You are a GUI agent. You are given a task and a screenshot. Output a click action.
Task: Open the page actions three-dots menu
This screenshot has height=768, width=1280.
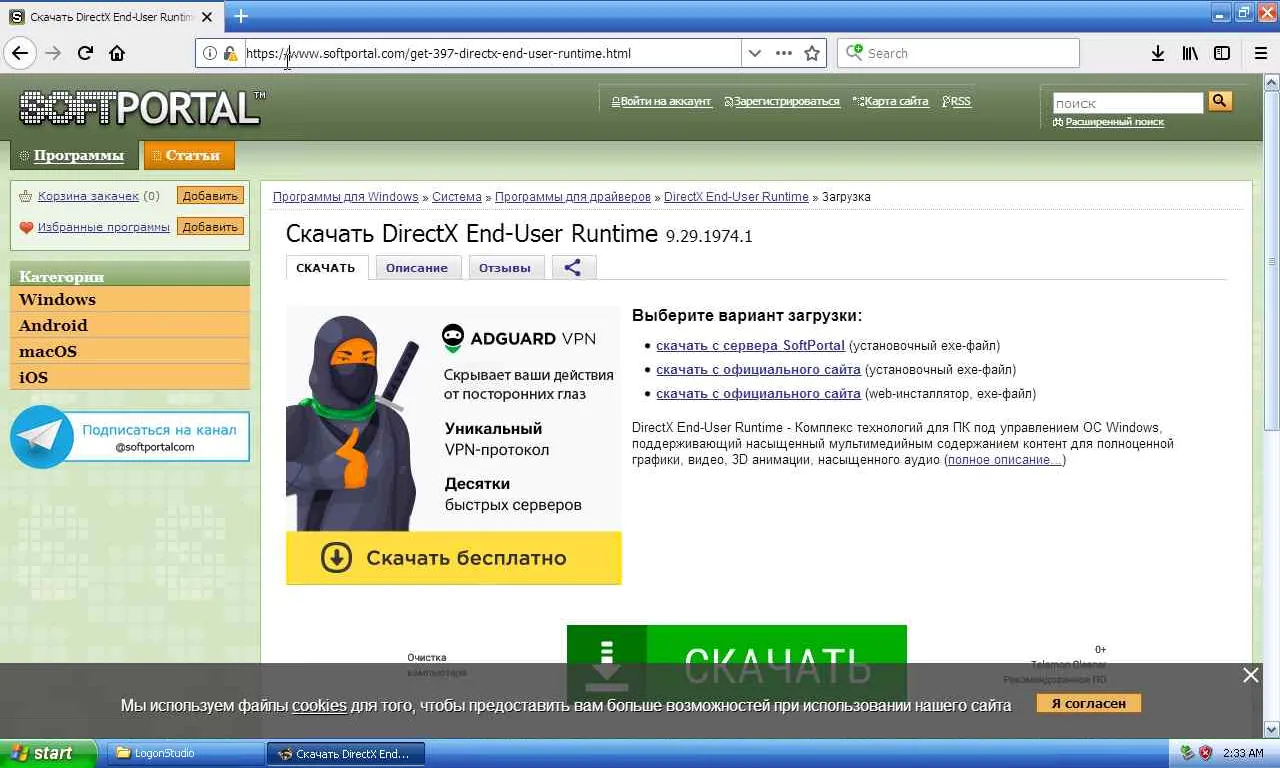pyautogui.click(x=784, y=53)
